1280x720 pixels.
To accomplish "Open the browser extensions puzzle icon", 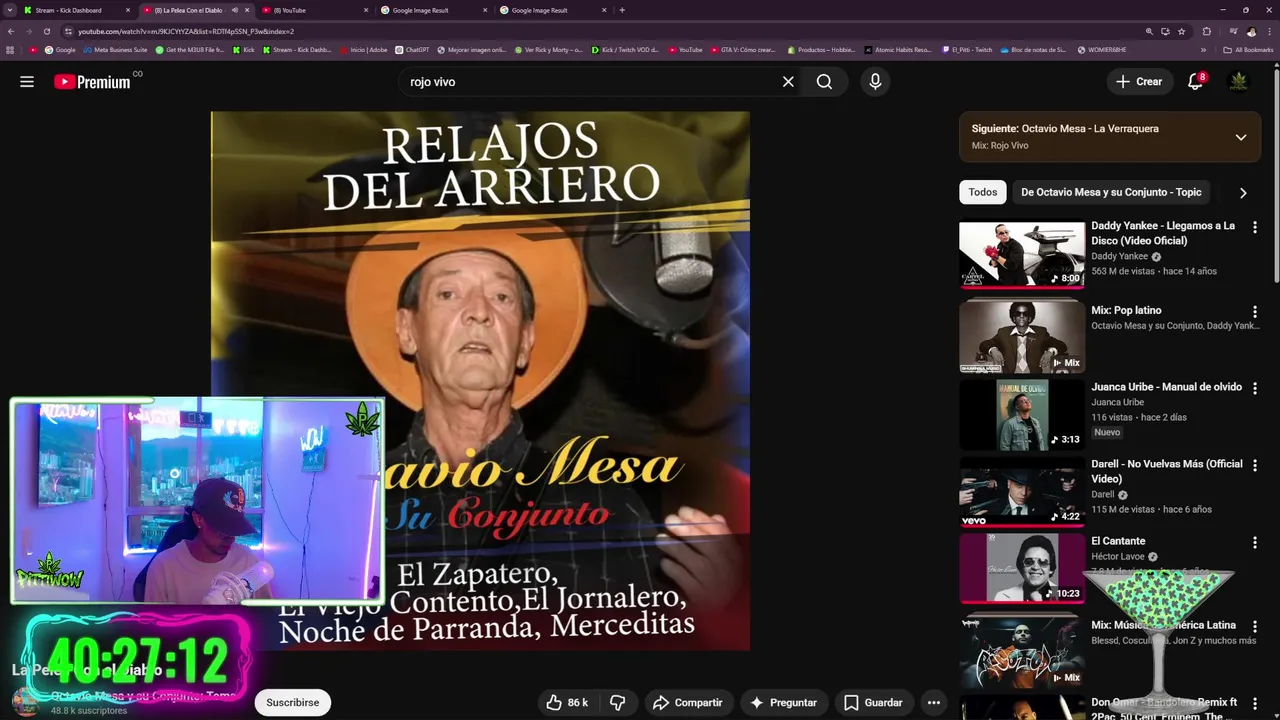I will (1207, 31).
